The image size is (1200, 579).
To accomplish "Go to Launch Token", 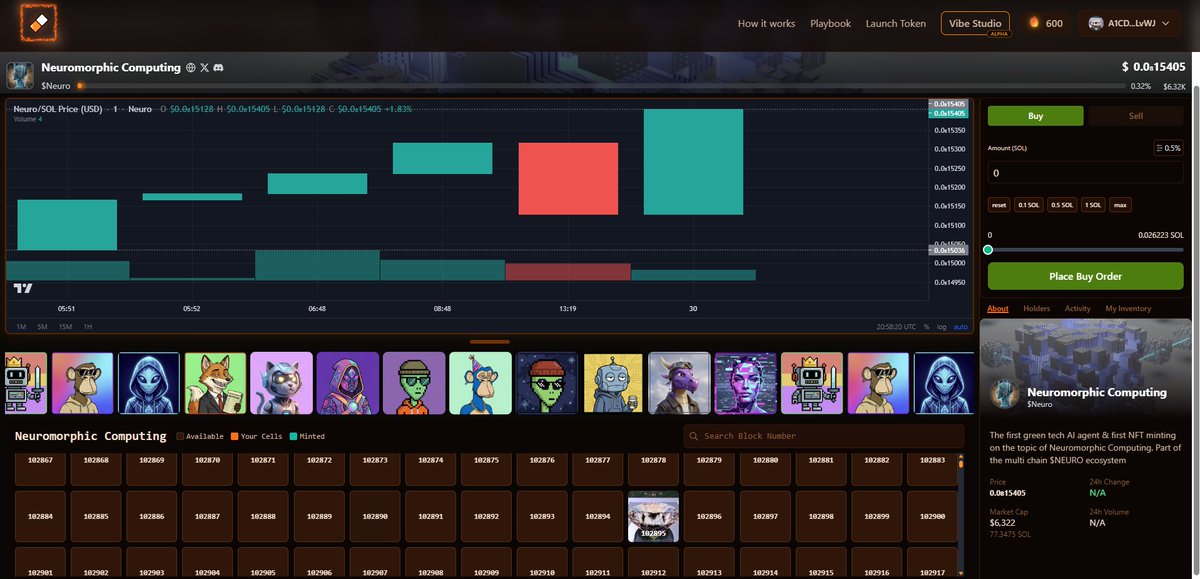I will coord(895,23).
